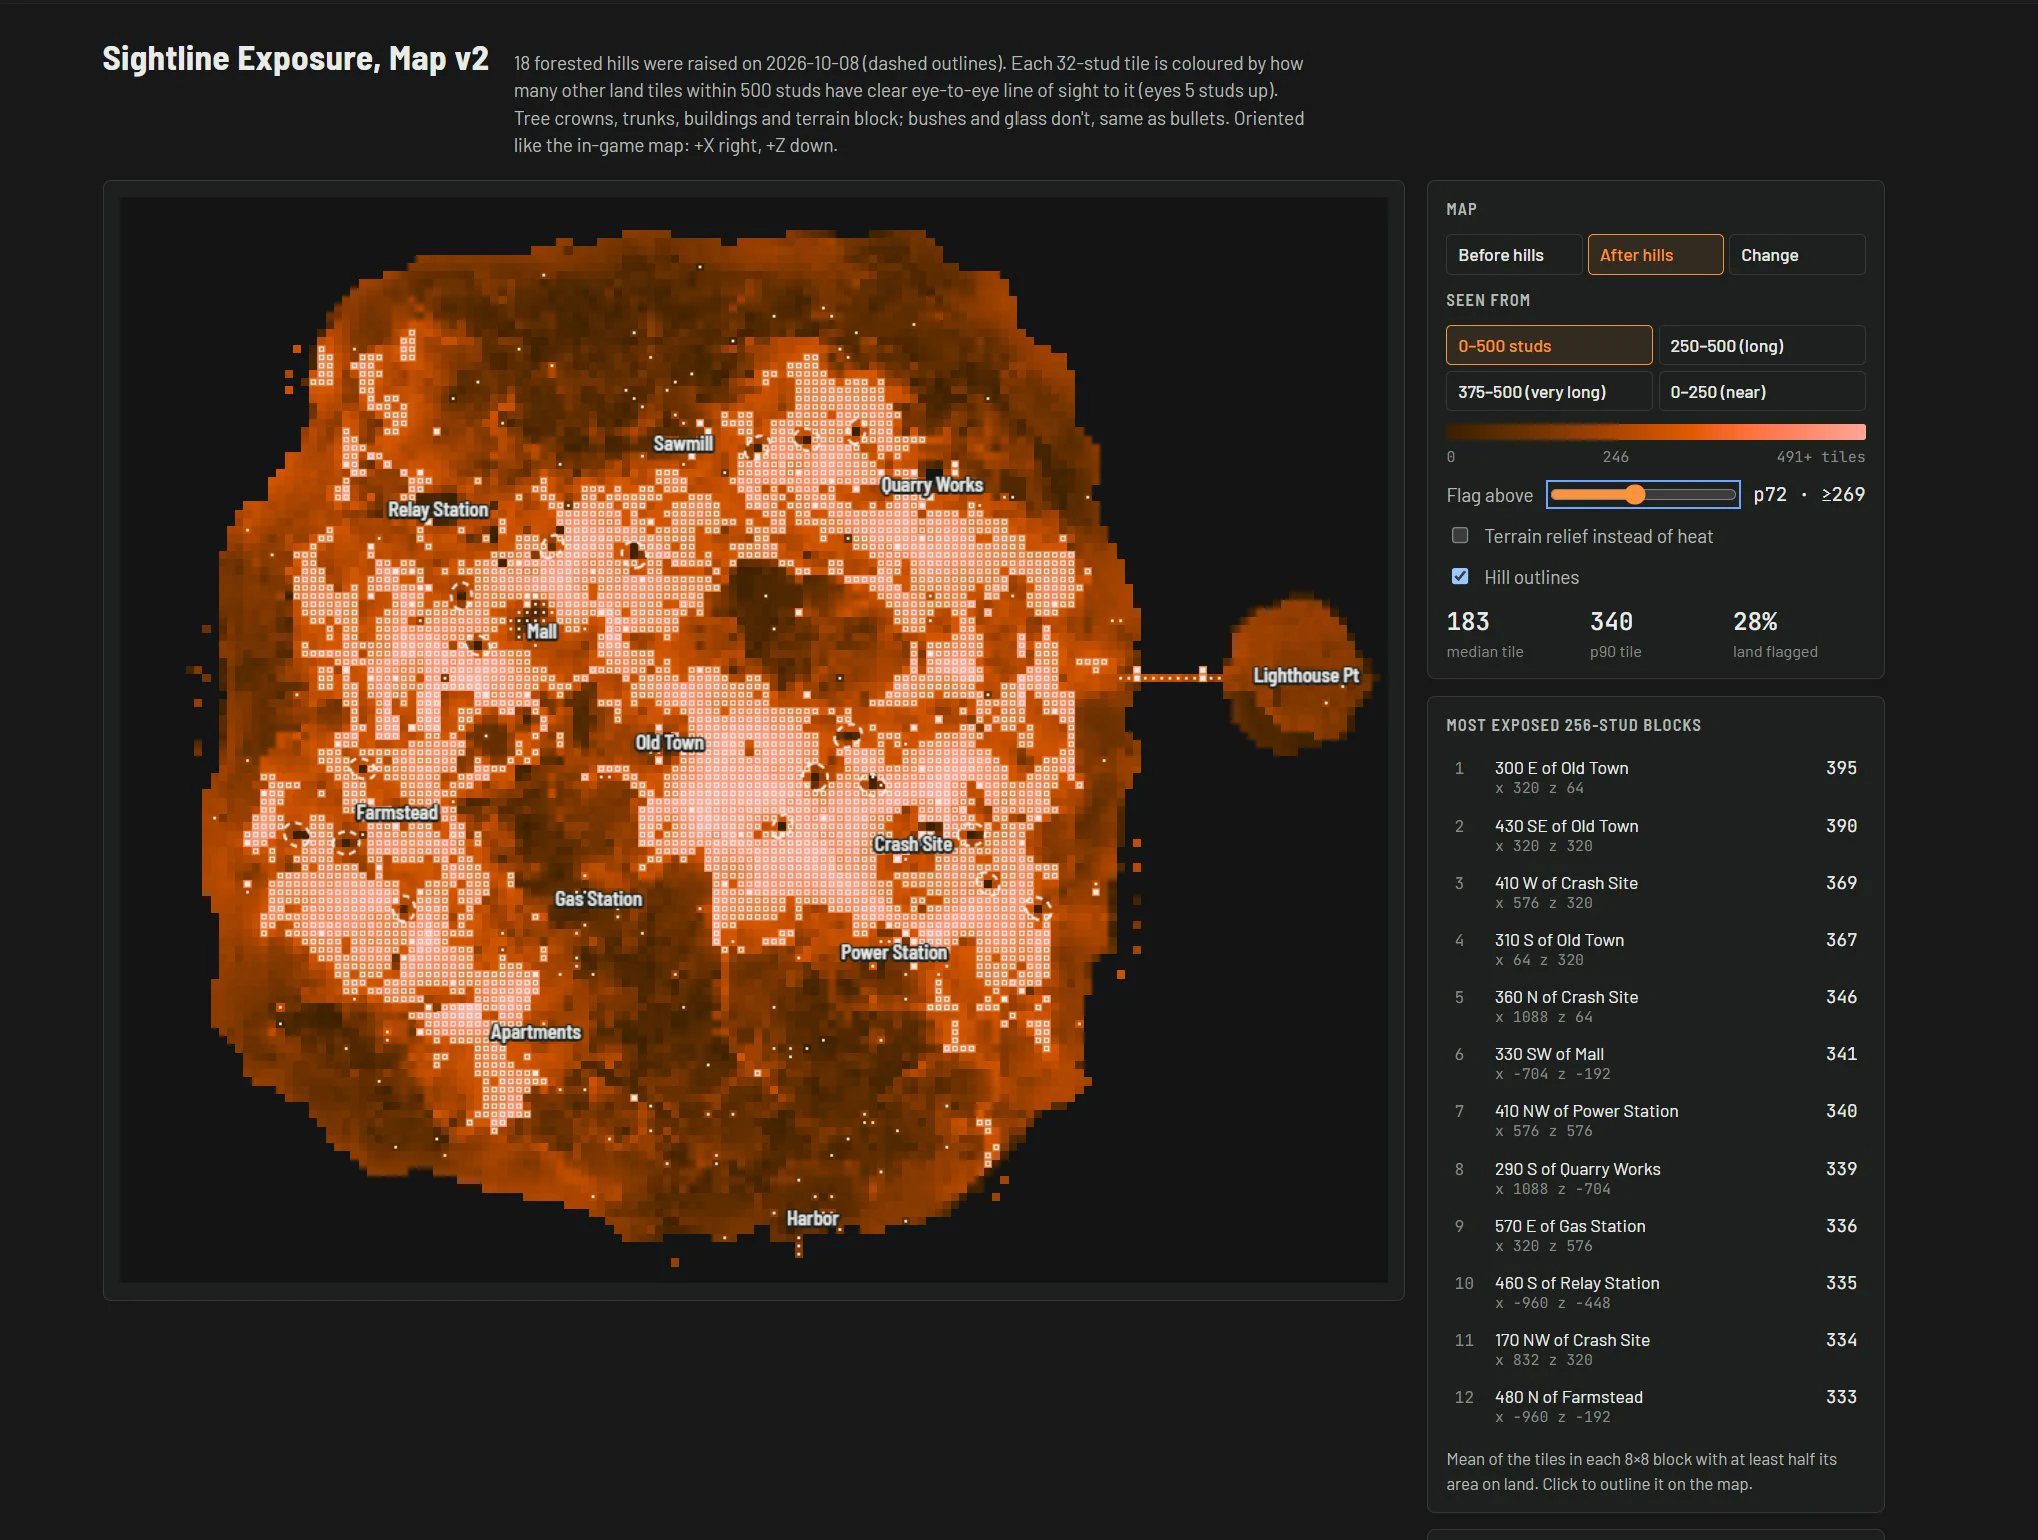Outline block 170 NW of Crash Site

click(x=1655, y=1349)
